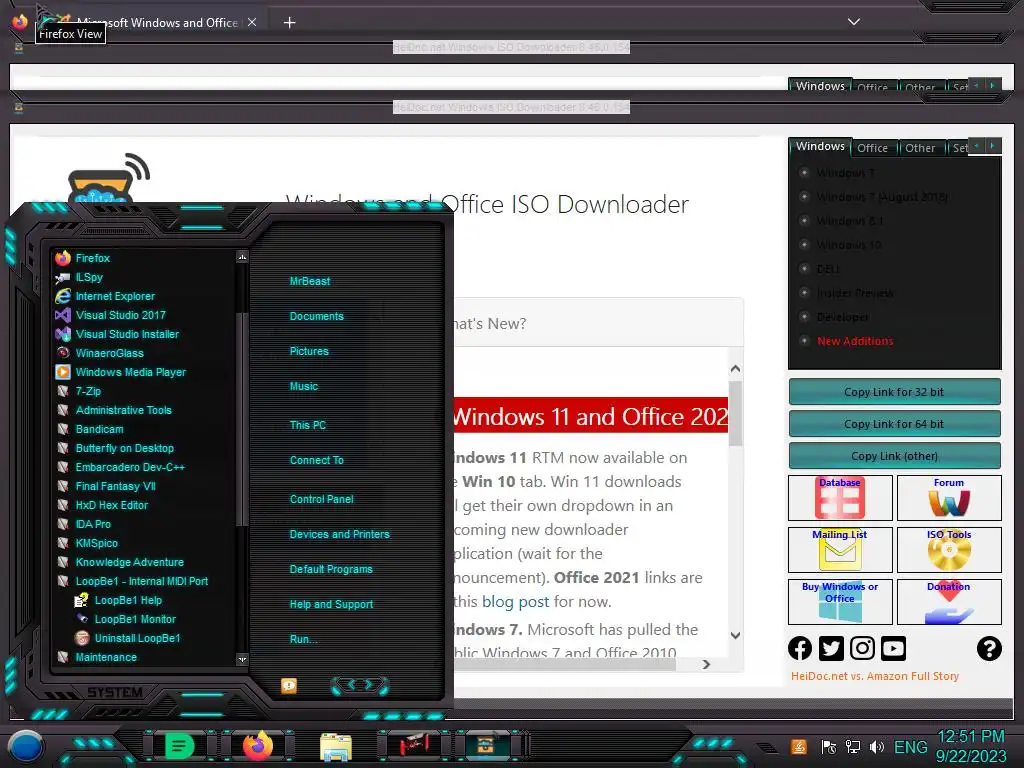The height and width of the screenshot is (768, 1024).
Task: Select the Windows 8.1 radio button
Action: click(805, 221)
